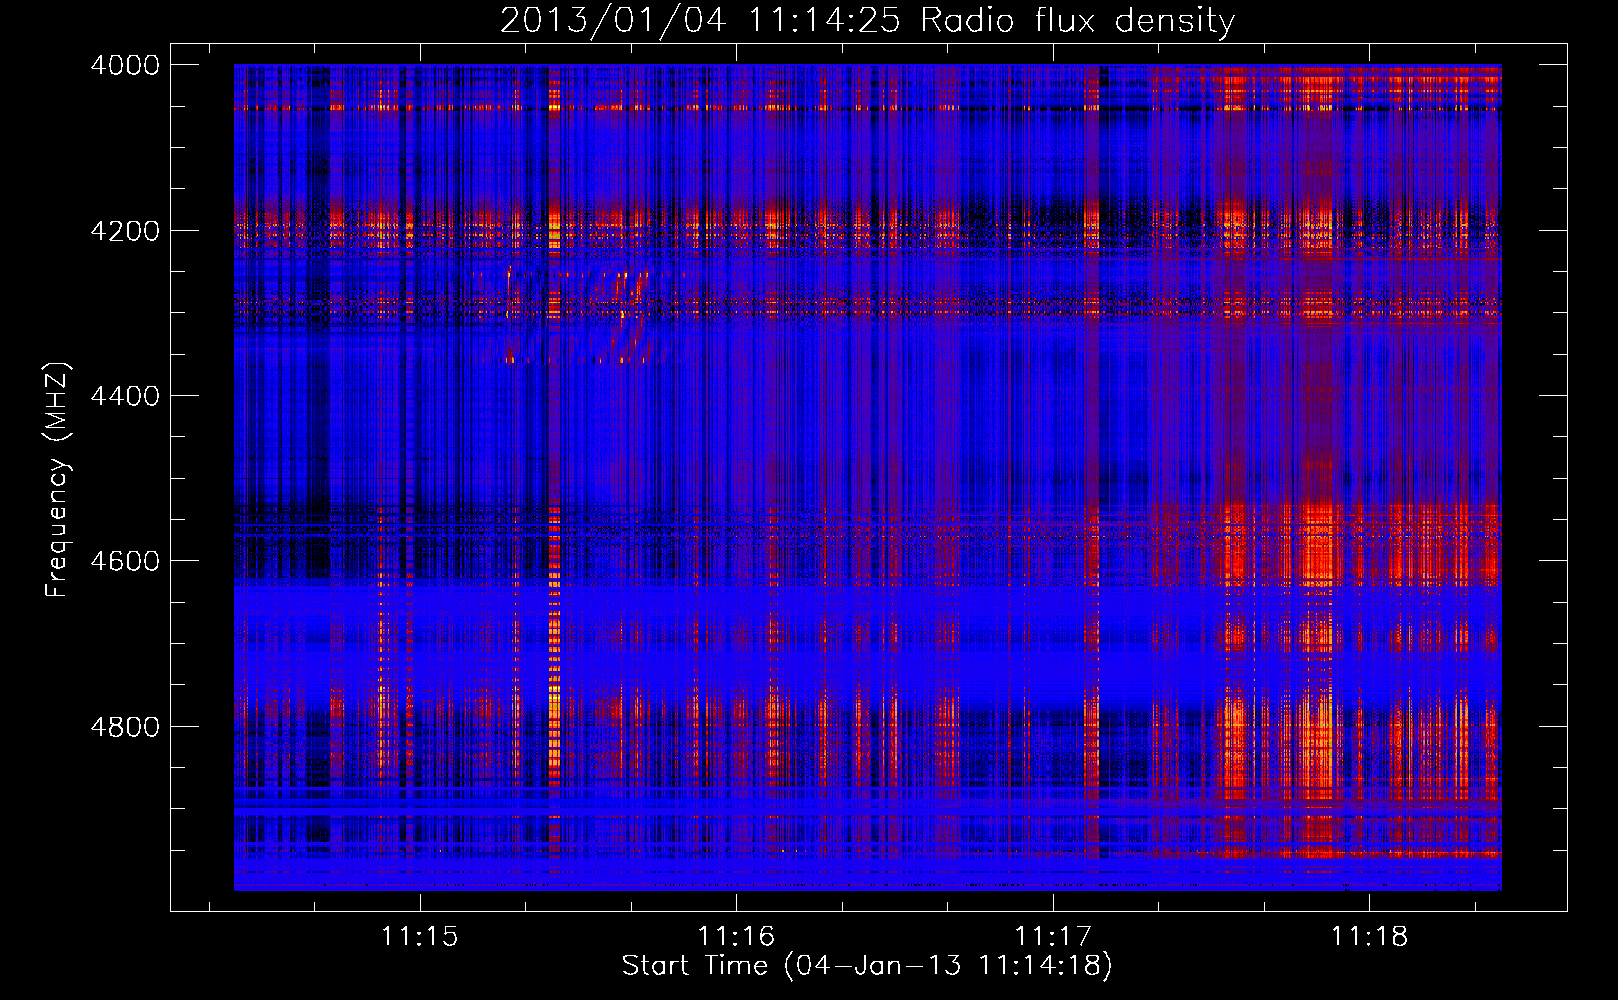Select the 4200 frequency axis label
Screen dimensions: 1618x1000
[x=125, y=231]
